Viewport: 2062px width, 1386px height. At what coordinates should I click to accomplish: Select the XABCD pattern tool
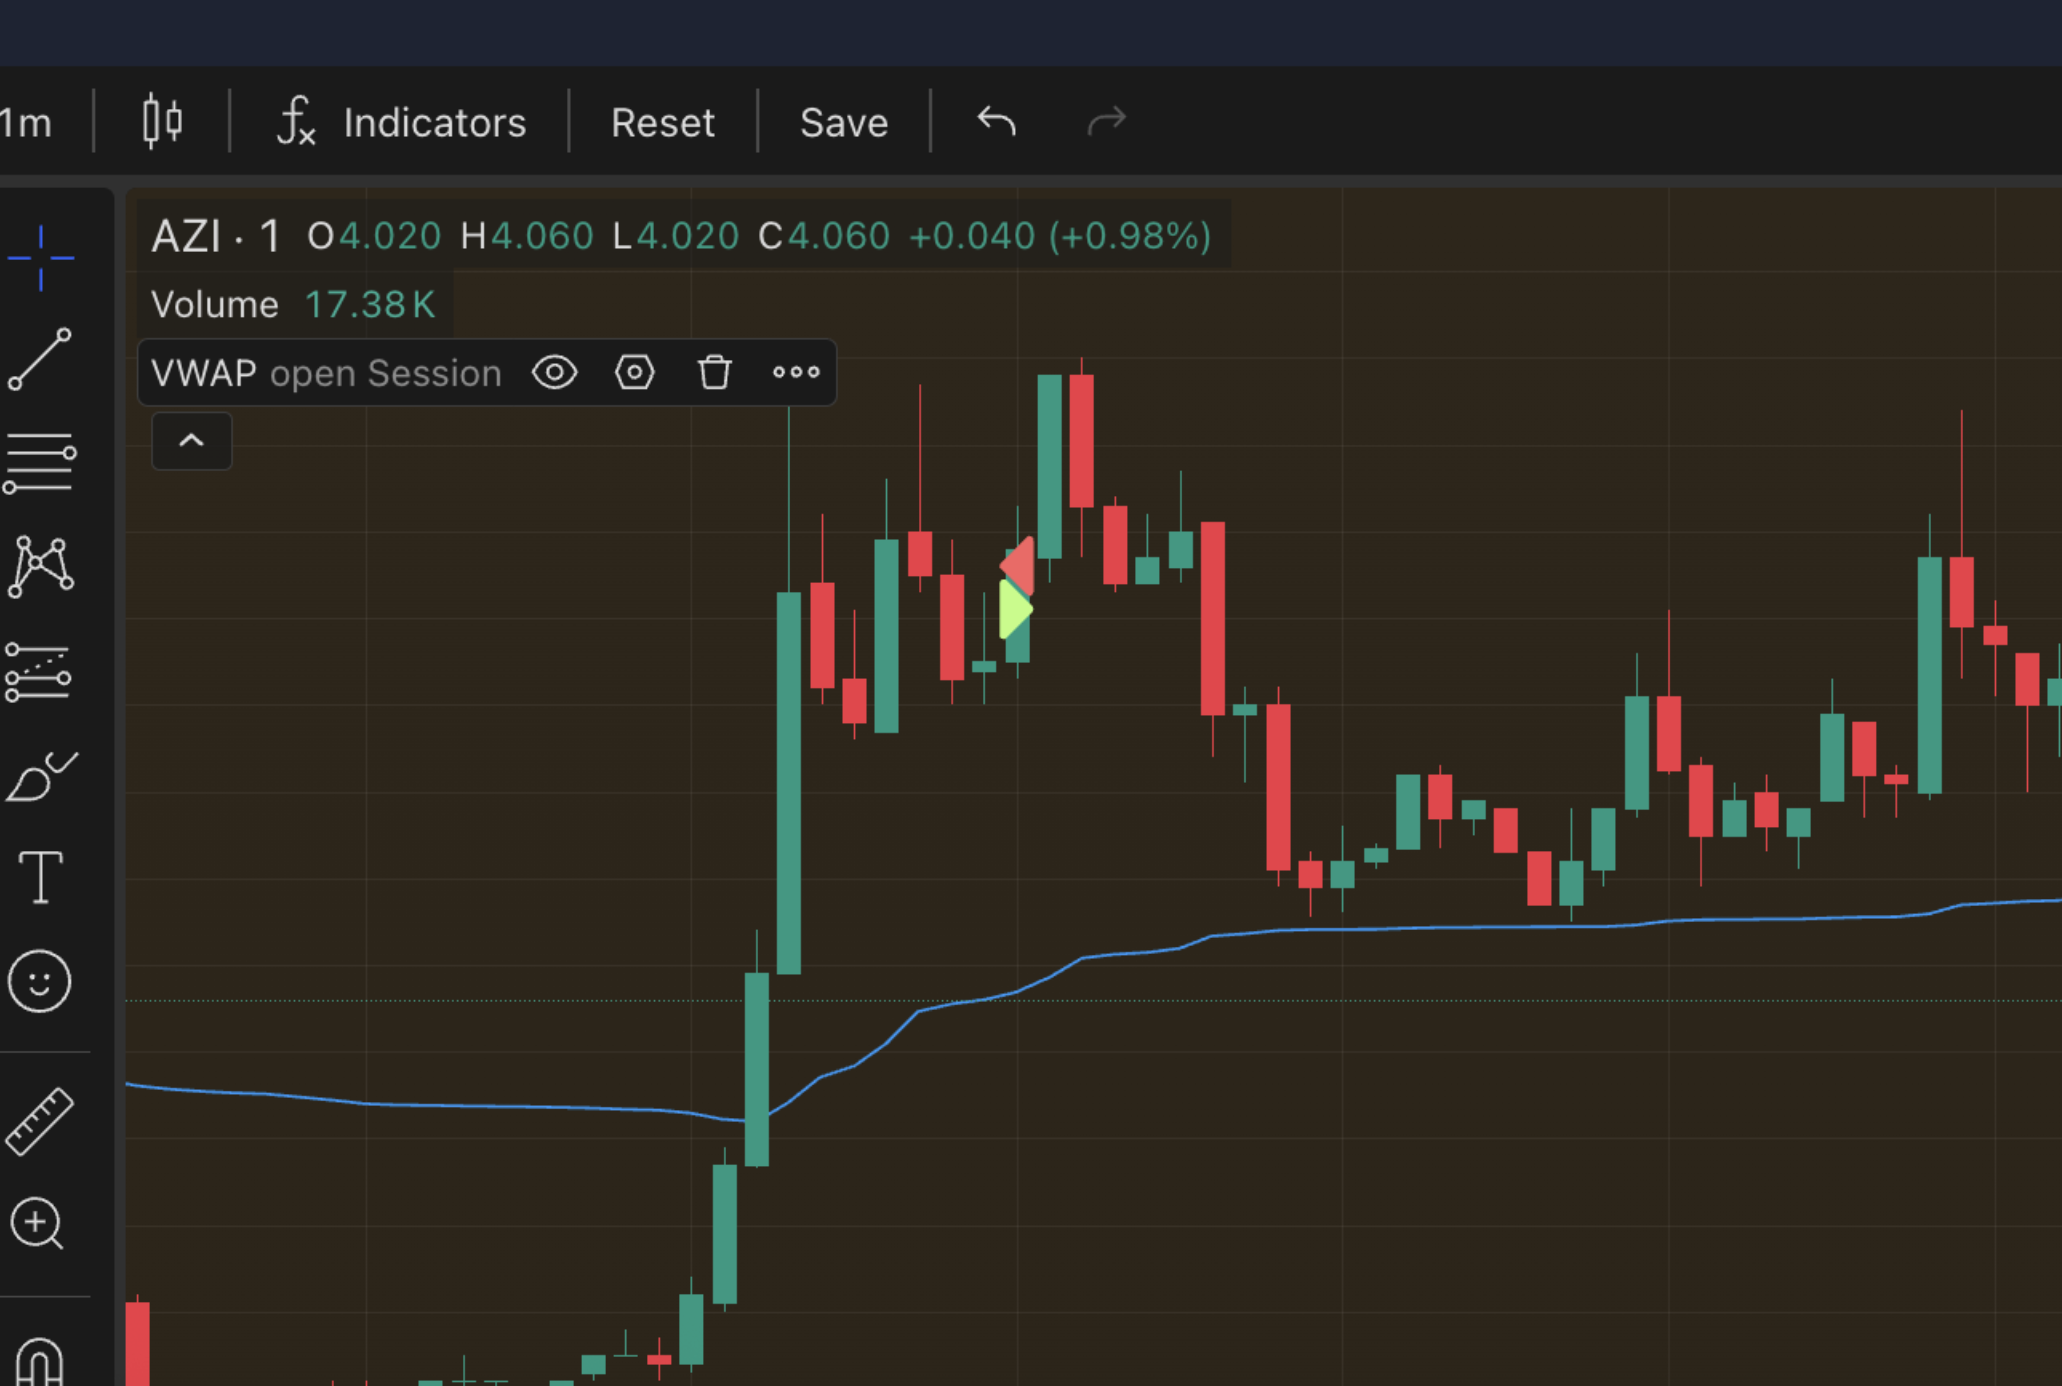point(40,567)
